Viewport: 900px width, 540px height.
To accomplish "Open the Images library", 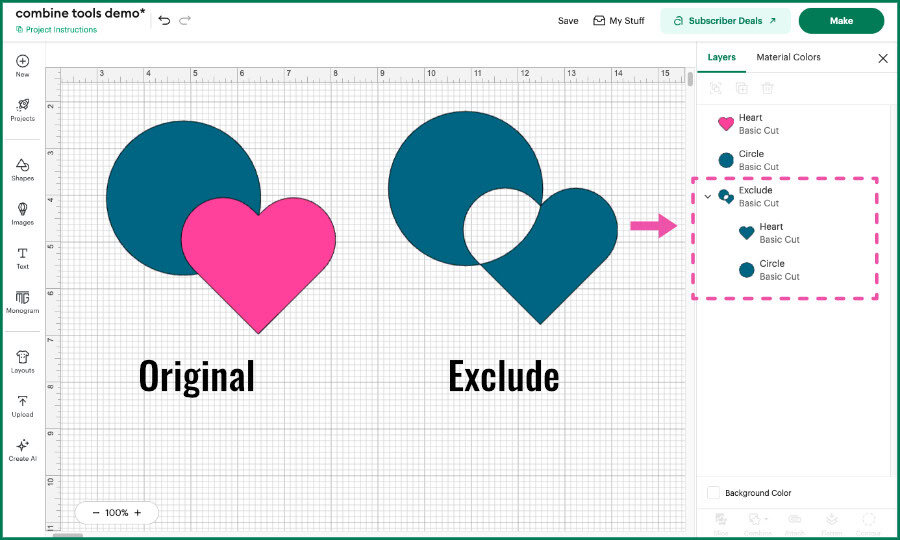I will pyautogui.click(x=22, y=214).
